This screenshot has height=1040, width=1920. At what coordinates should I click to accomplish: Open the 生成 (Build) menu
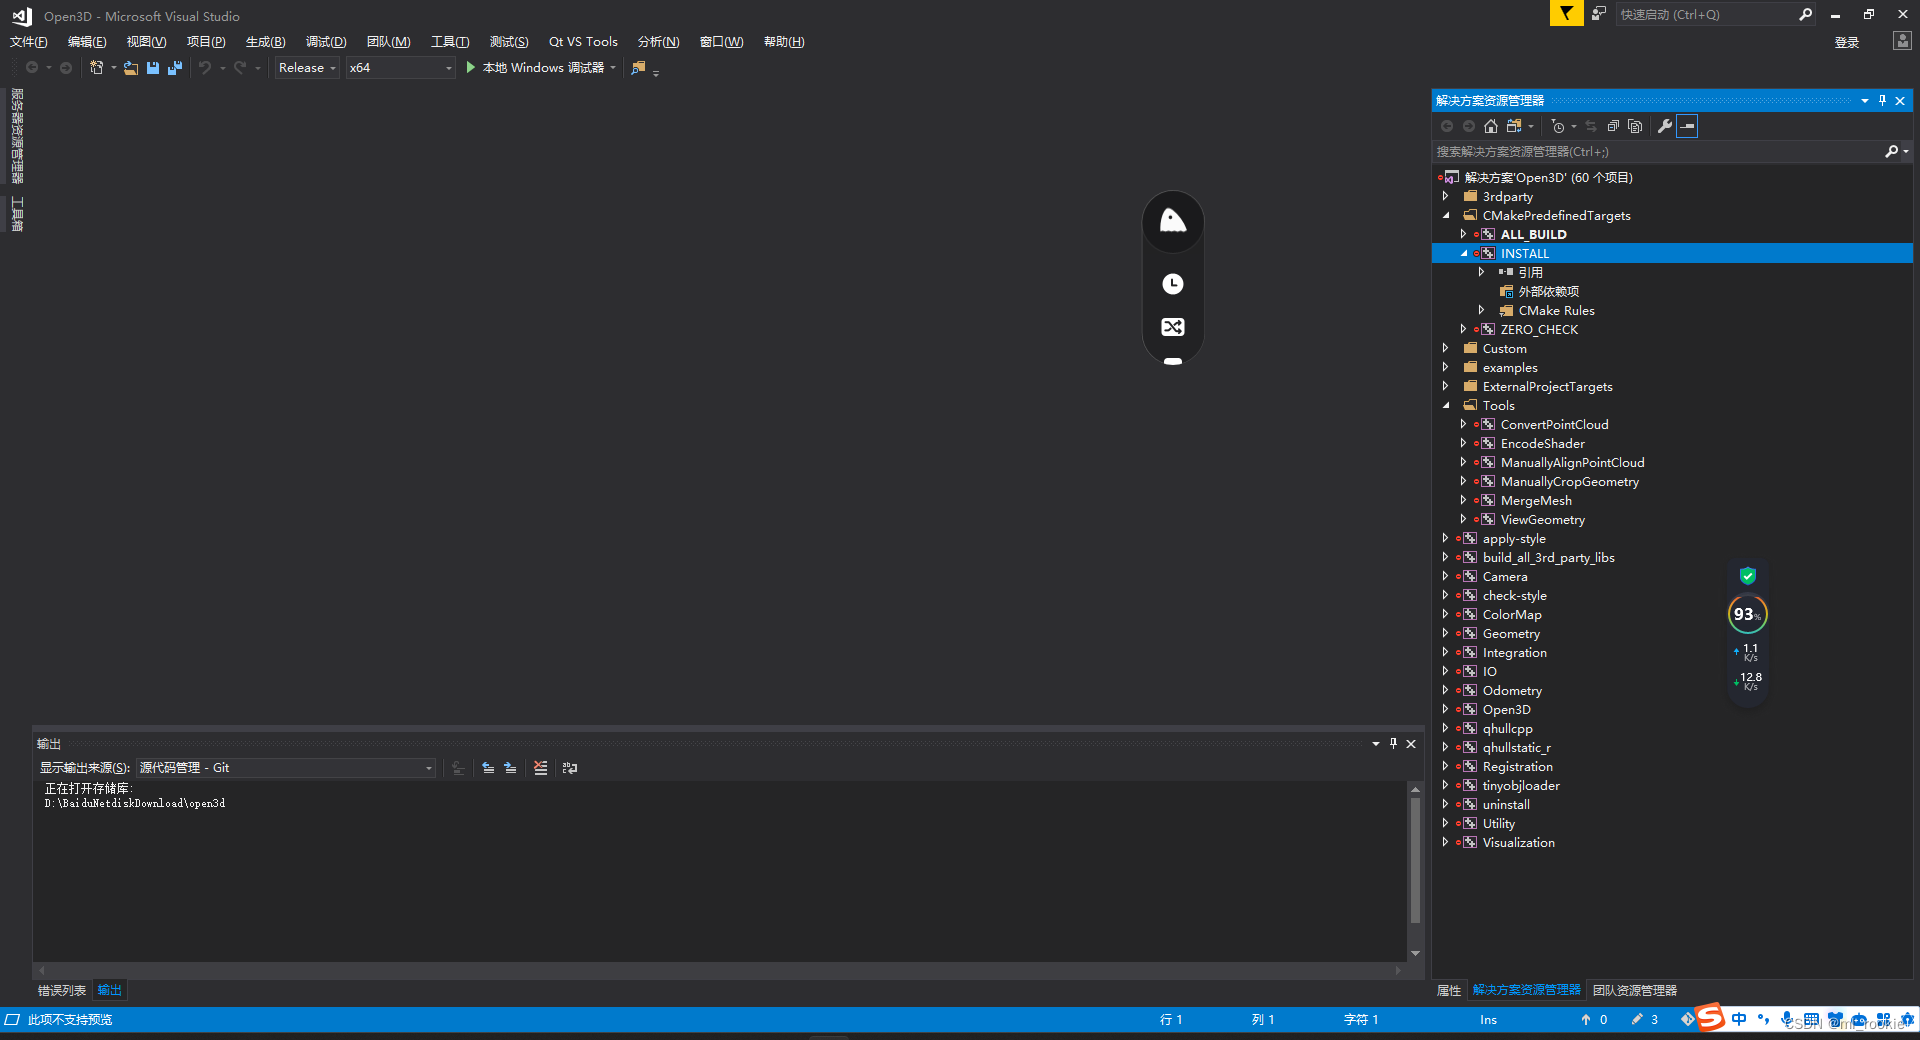point(266,42)
